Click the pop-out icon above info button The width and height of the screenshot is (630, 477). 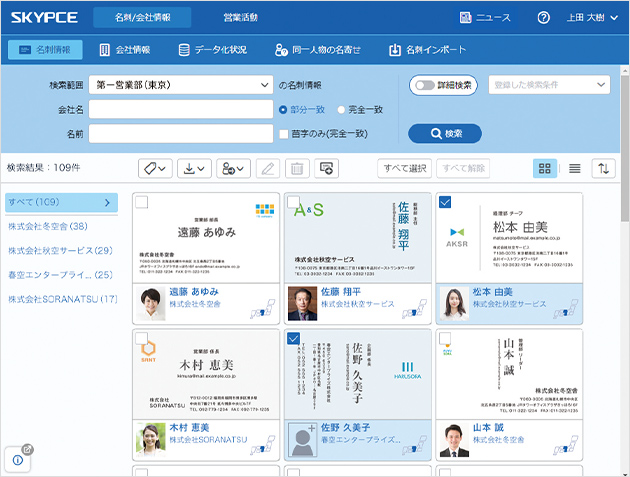click(27, 449)
